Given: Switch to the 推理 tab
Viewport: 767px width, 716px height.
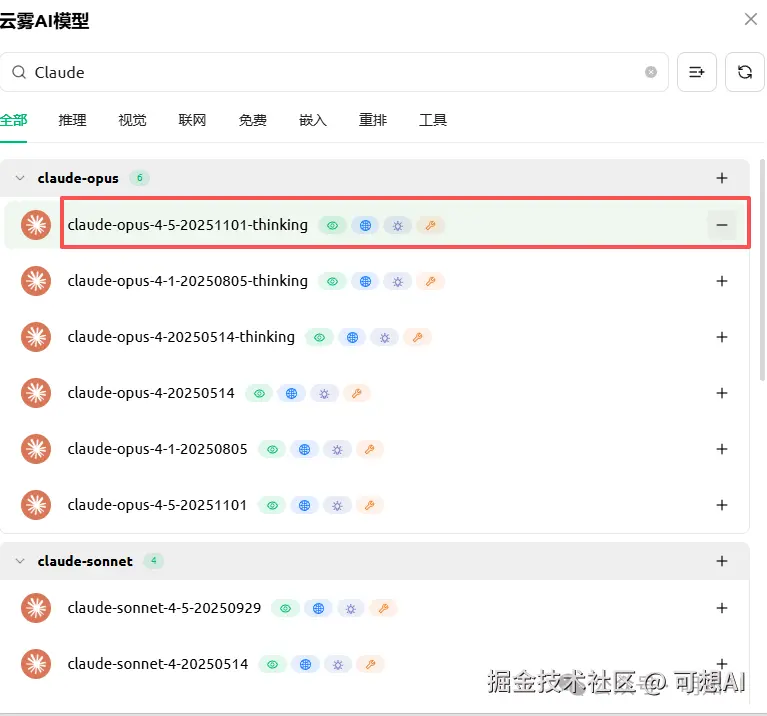Looking at the screenshot, I should click(x=72, y=120).
